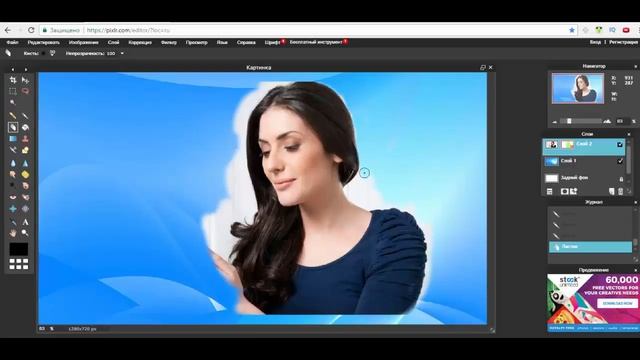Select the Pinch tool
The width and height of the screenshot is (640, 360).
(25, 209)
